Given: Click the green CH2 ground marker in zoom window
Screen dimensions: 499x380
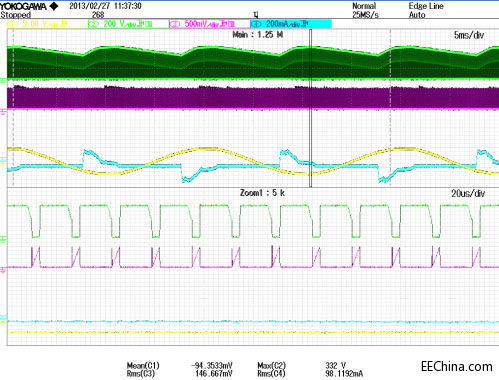Looking at the screenshot, I should 3,239.
